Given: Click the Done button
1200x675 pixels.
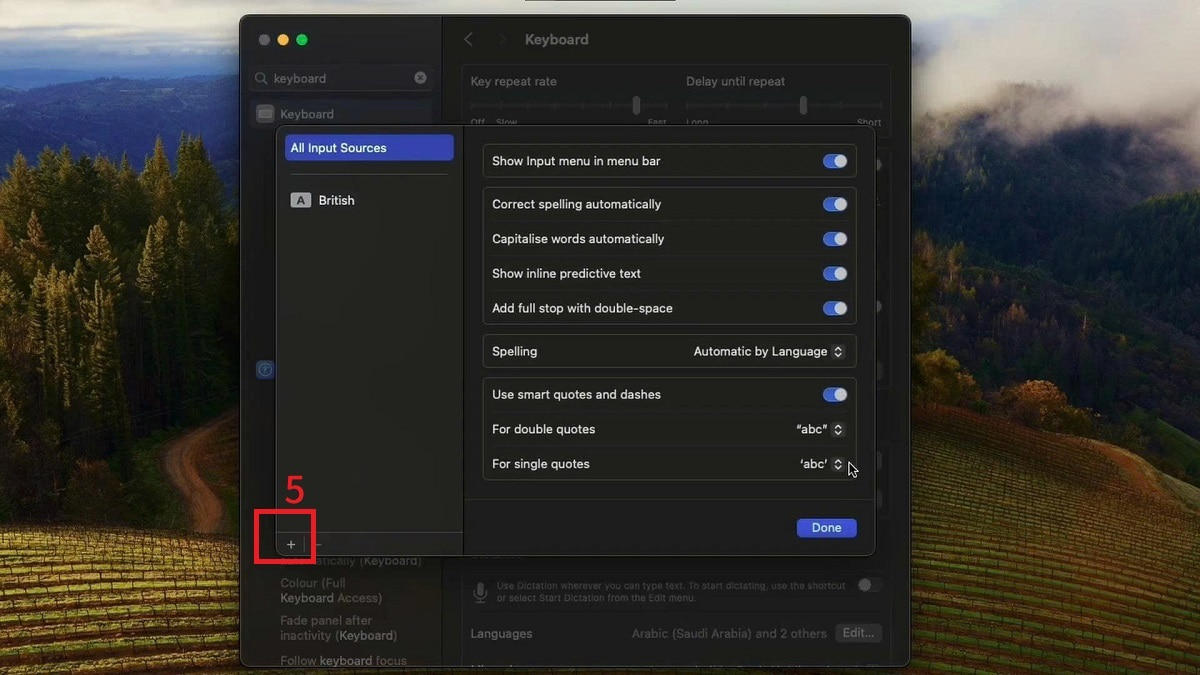Looking at the screenshot, I should 826,527.
